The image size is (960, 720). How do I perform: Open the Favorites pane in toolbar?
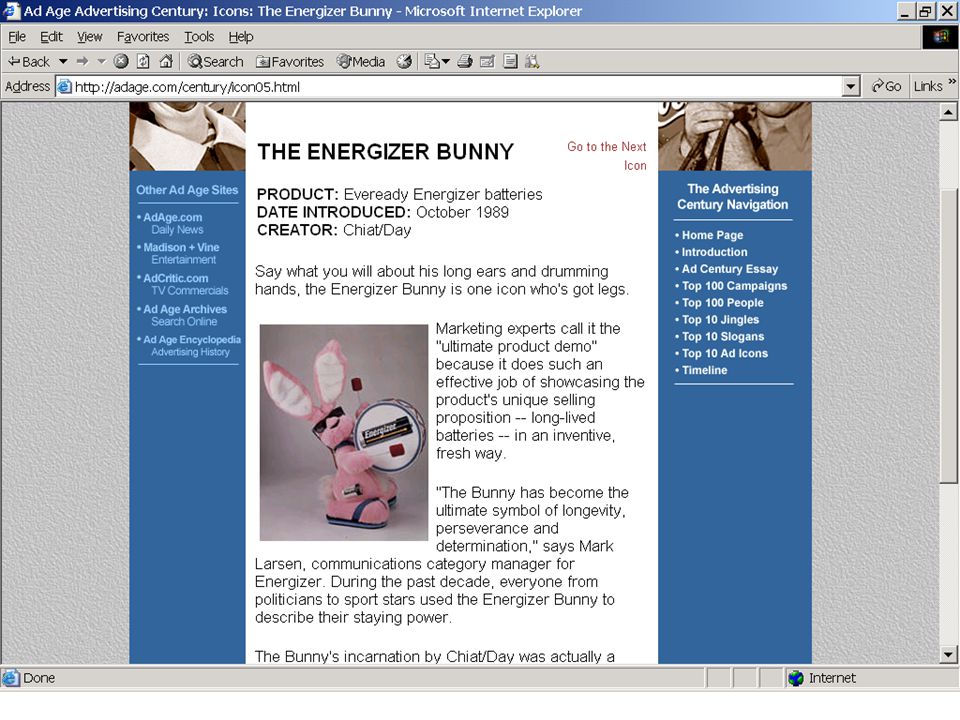(x=290, y=61)
